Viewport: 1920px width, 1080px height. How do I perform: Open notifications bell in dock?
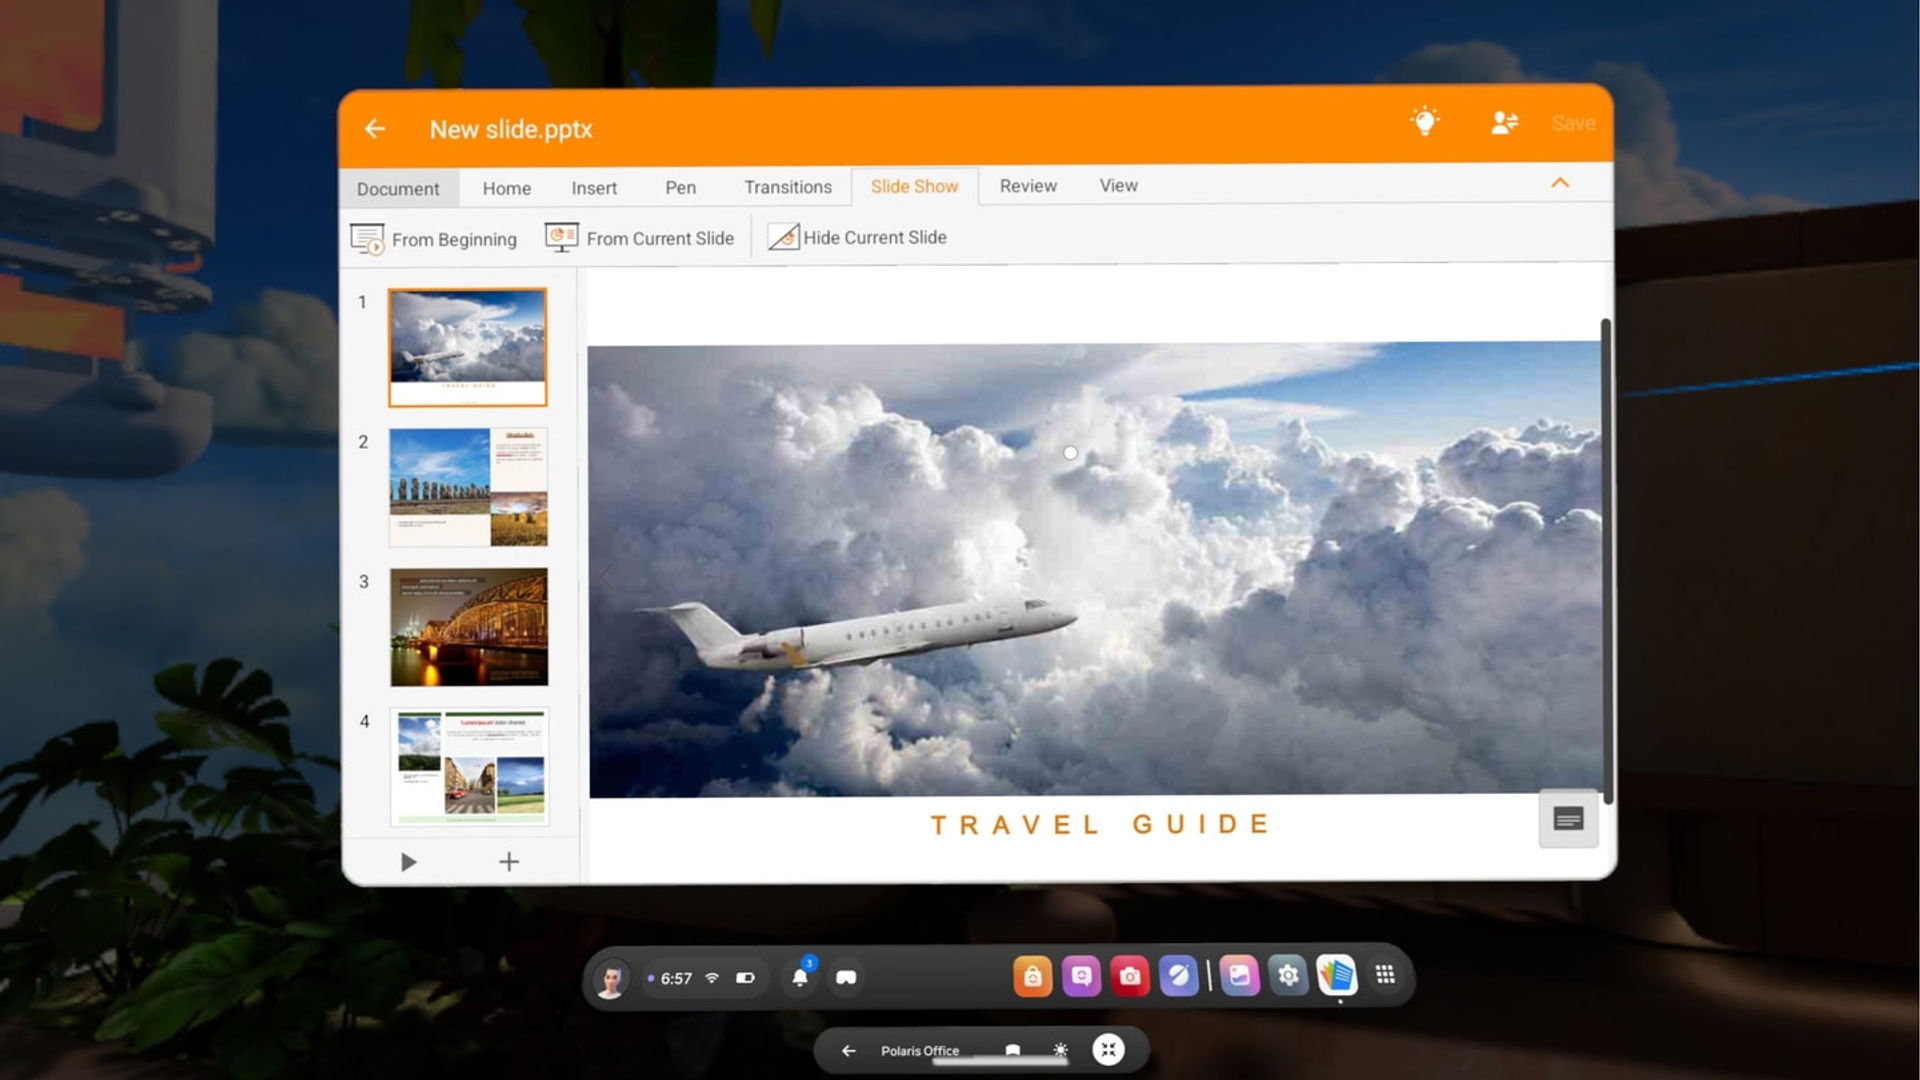[x=800, y=977]
